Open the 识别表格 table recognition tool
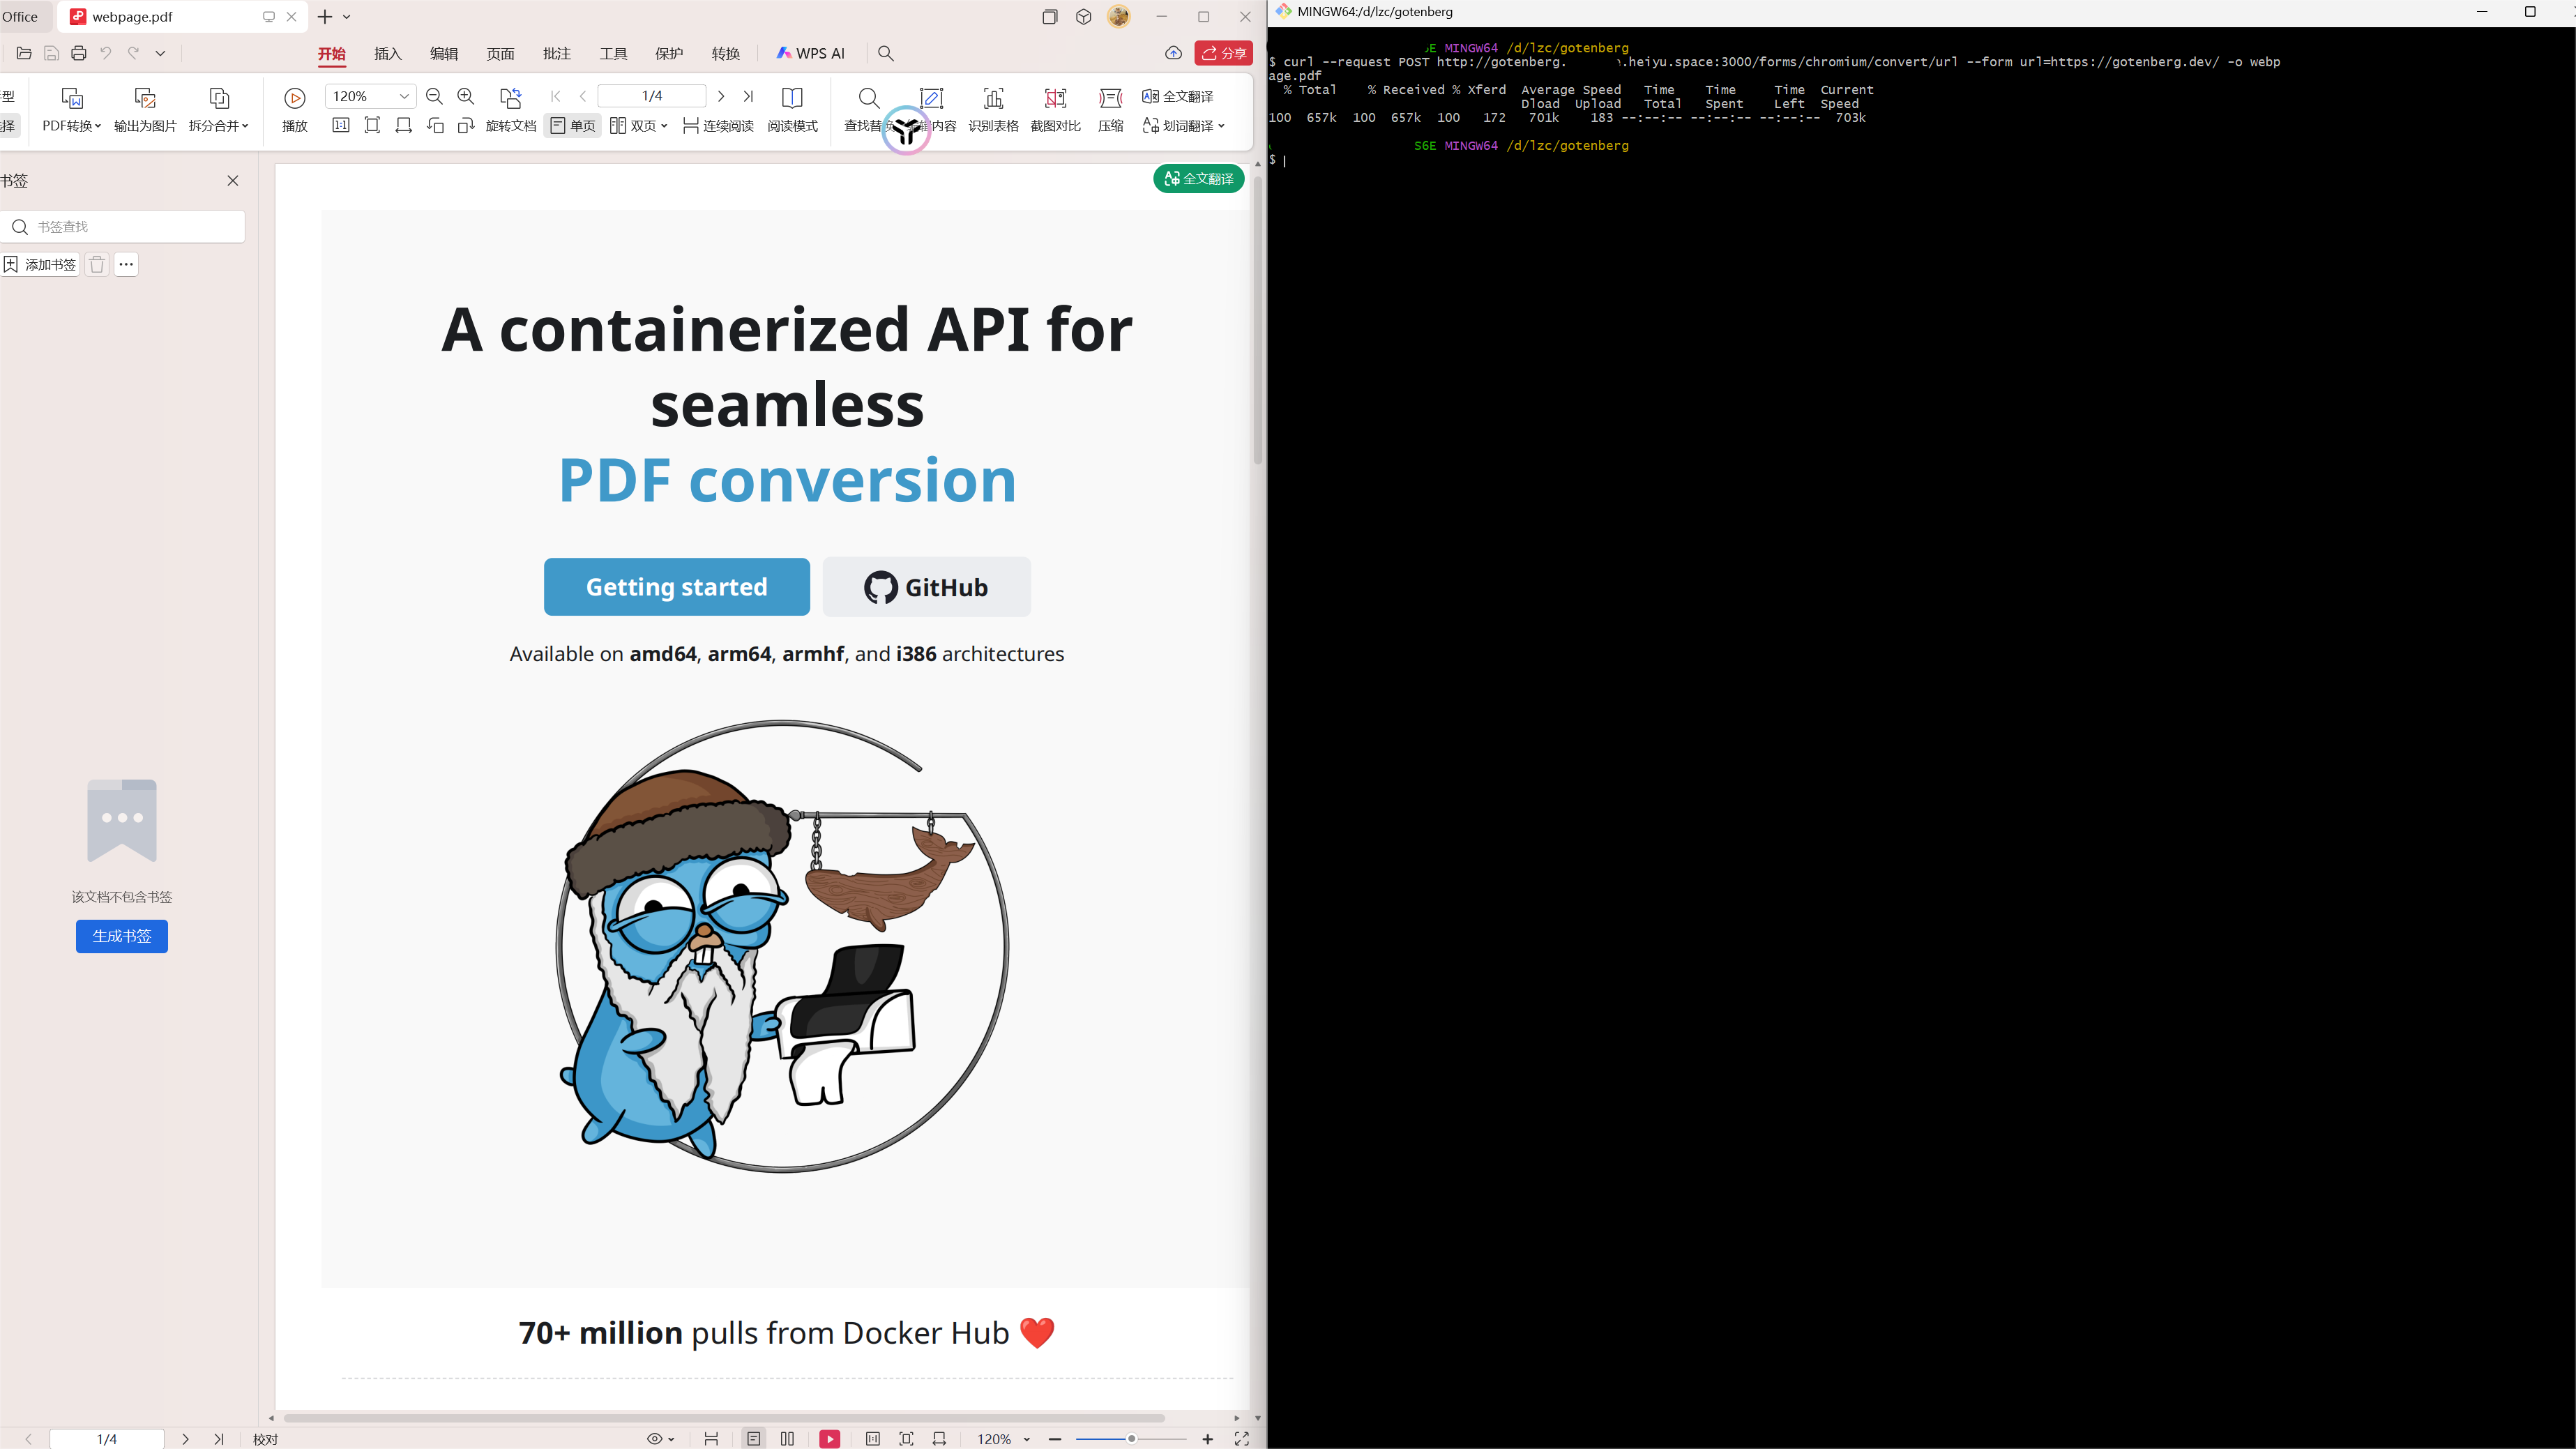 pyautogui.click(x=993, y=108)
